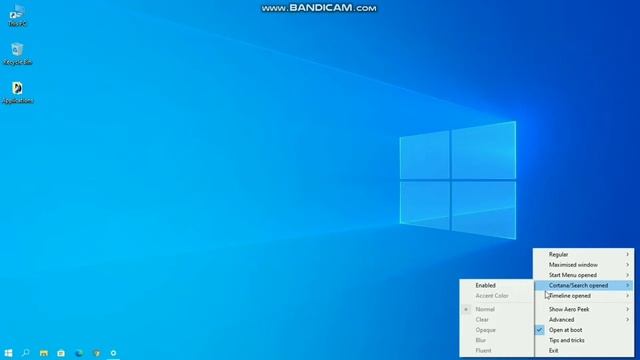Launch Microsoft Edge from taskbar
The image size is (640, 360).
[x=79, y=353]
